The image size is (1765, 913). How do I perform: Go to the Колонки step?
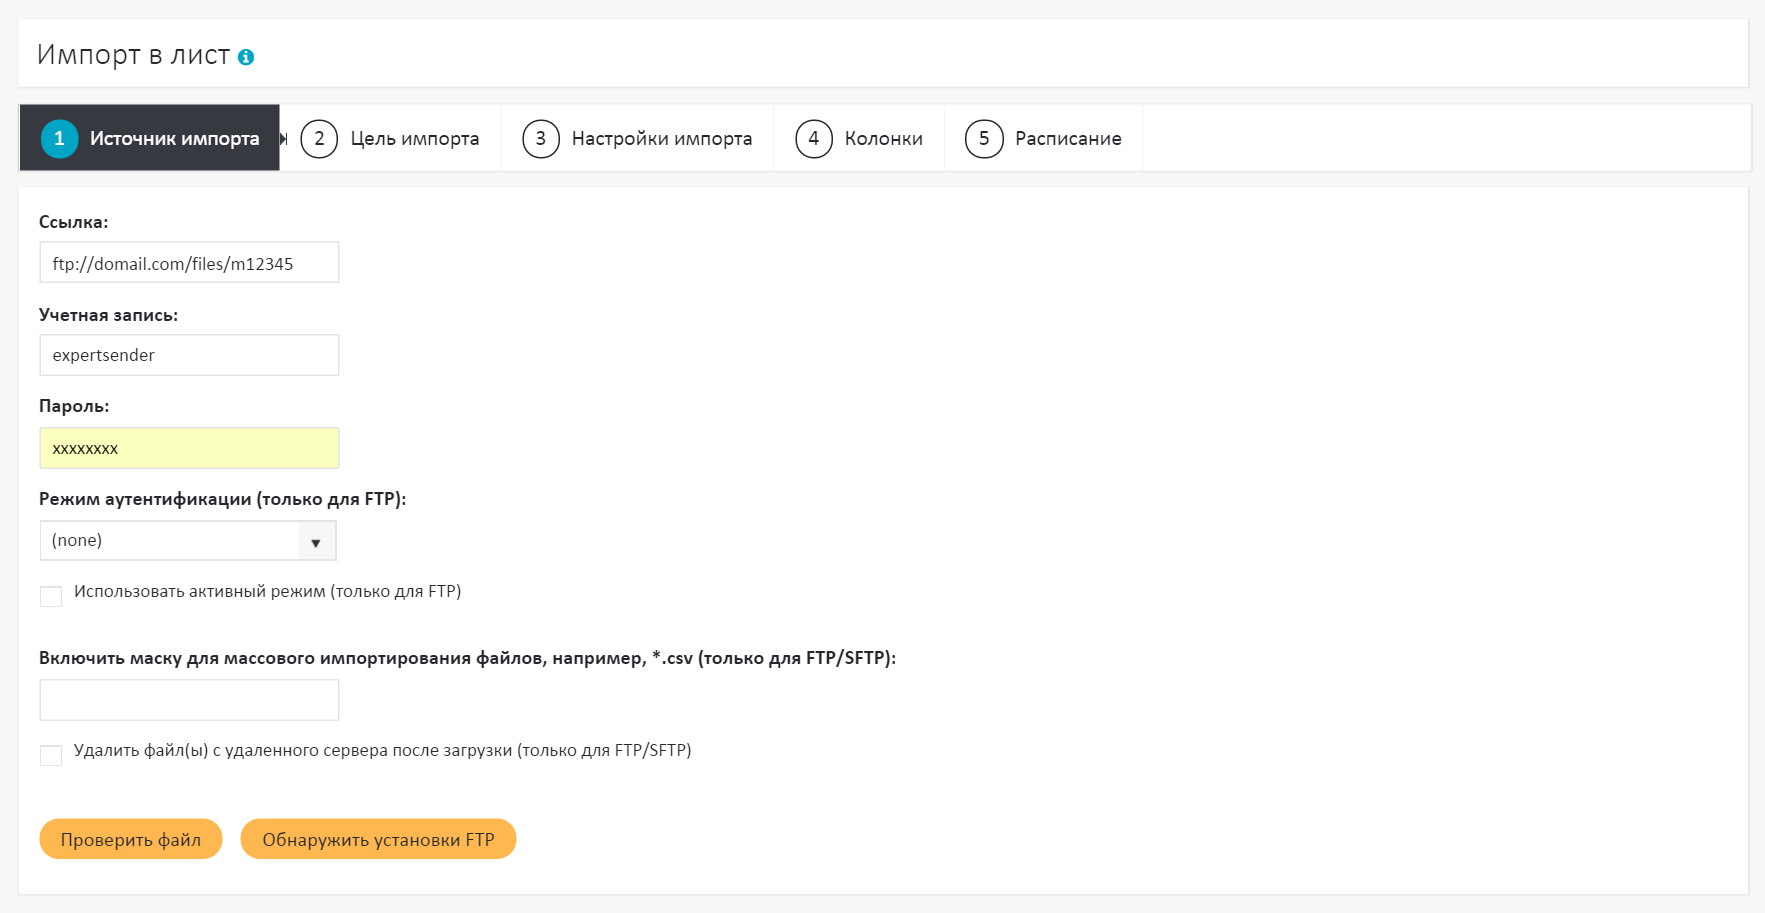coord(883,139)
